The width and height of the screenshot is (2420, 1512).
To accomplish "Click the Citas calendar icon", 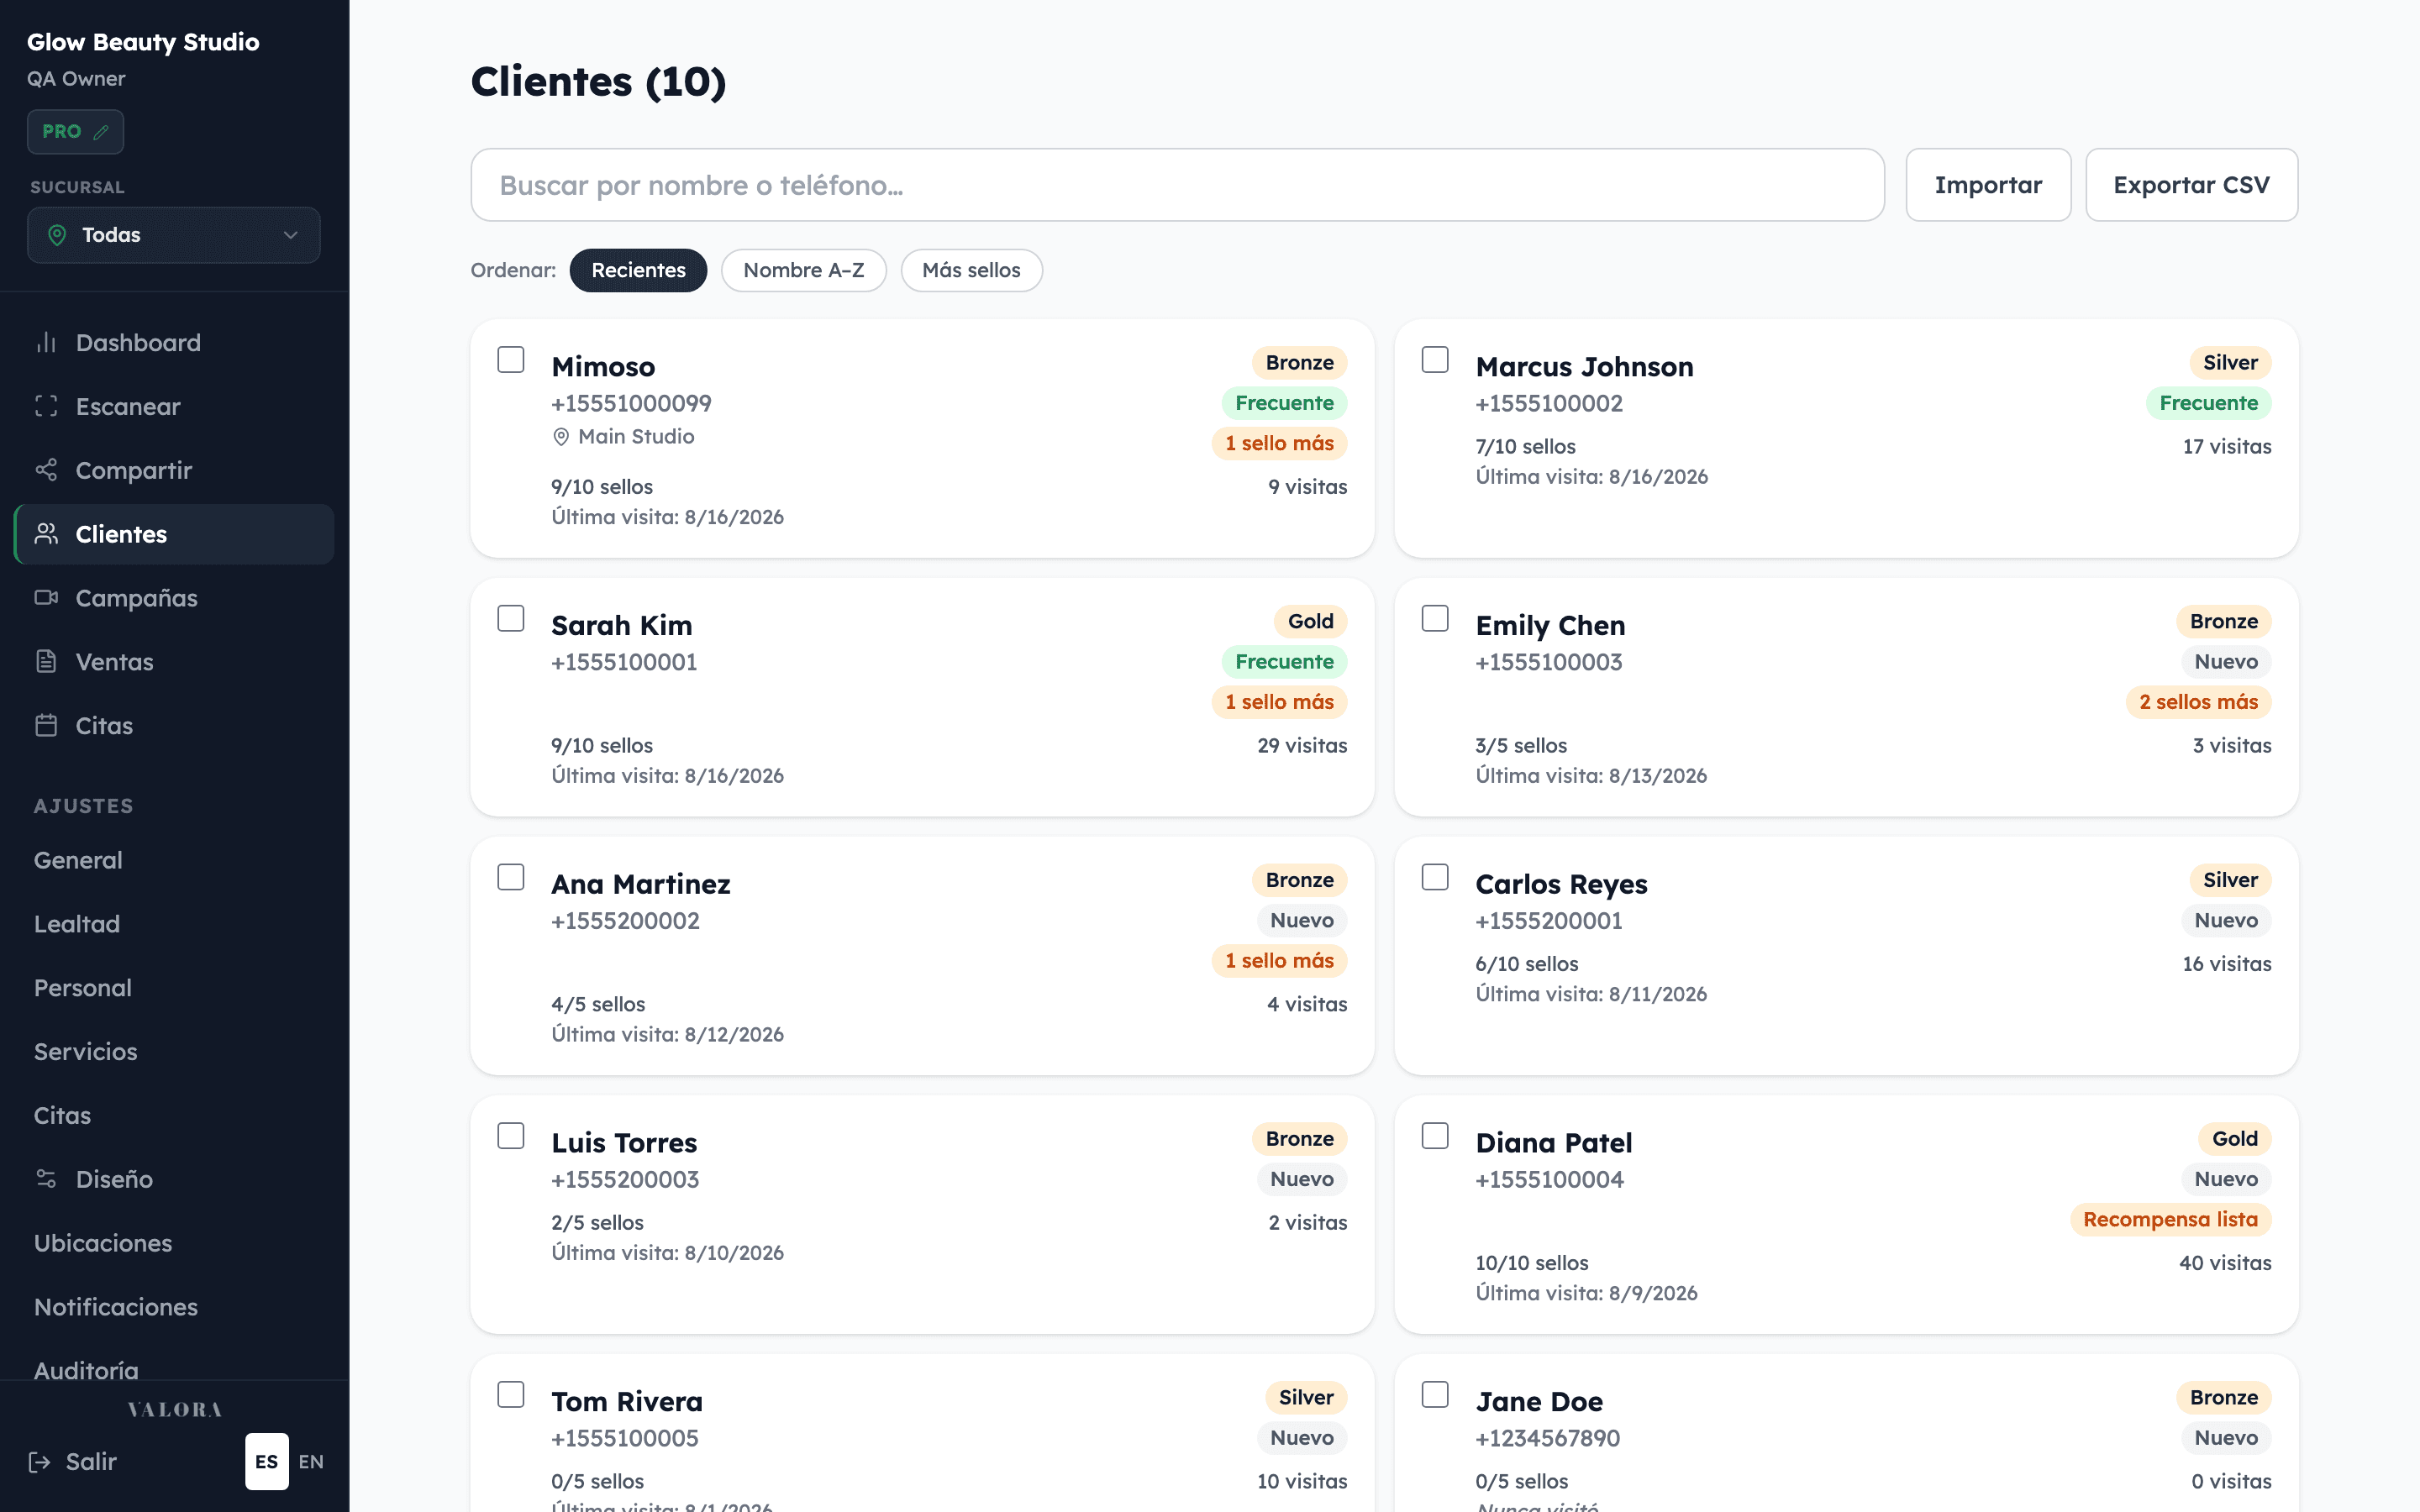I will click(46, 725).
